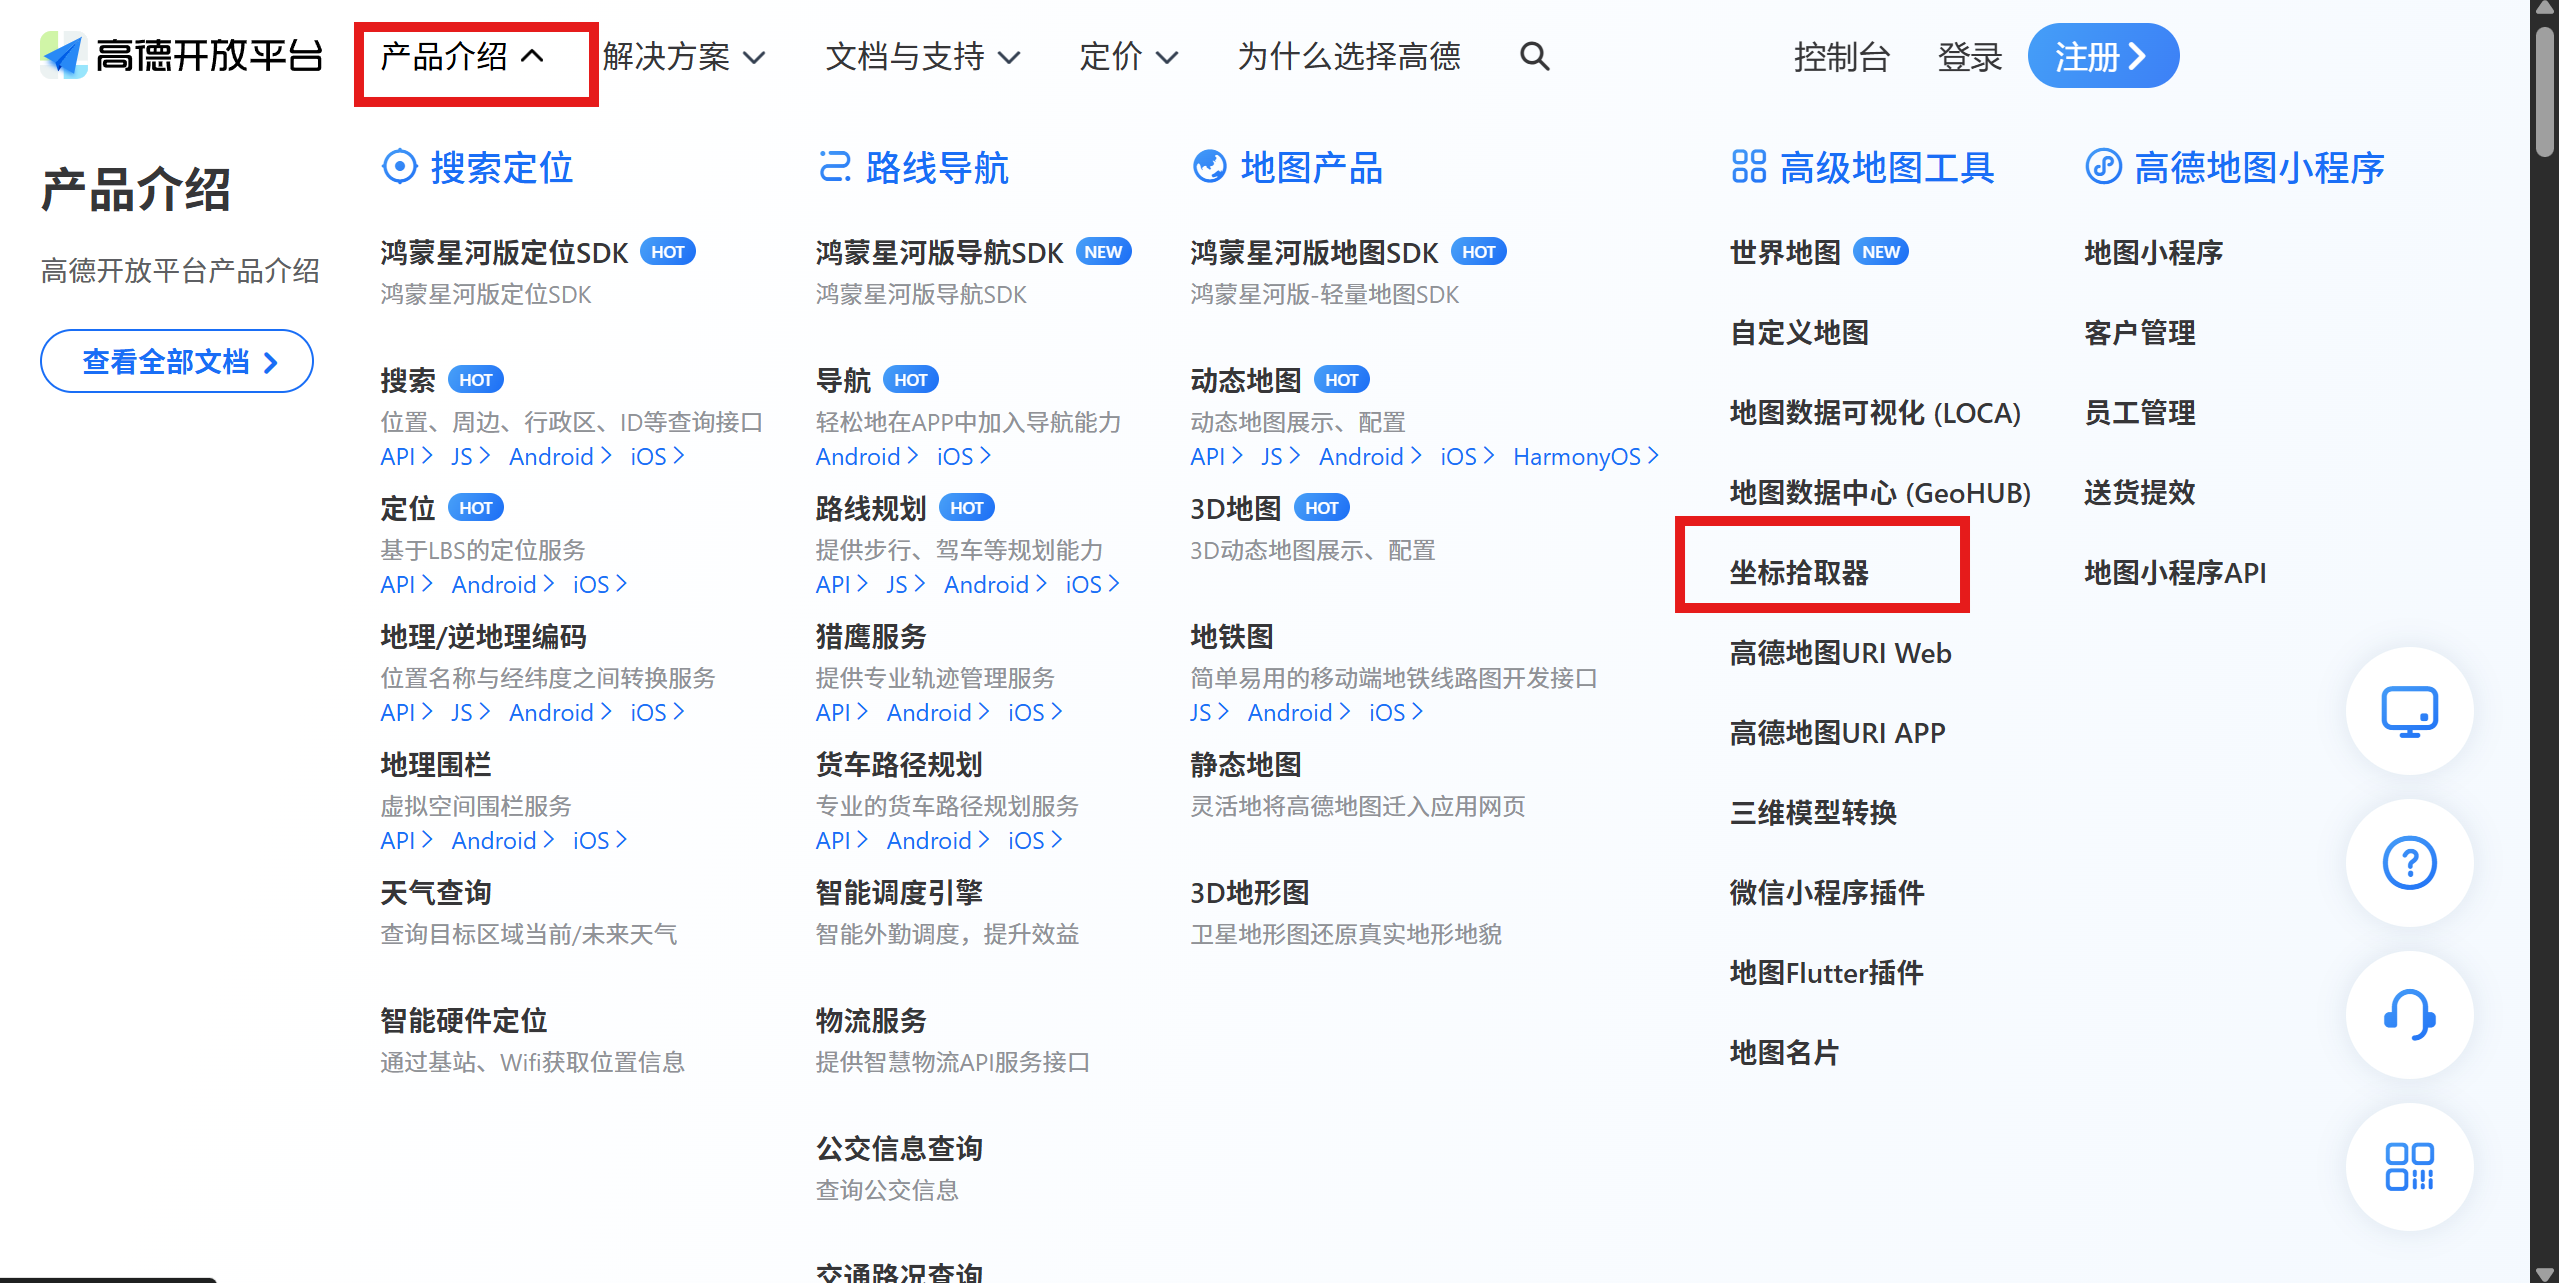This screenshot has width=2559, height=1283.
Task: Click the 搜索定位 target icon
Action: point(399,167)
